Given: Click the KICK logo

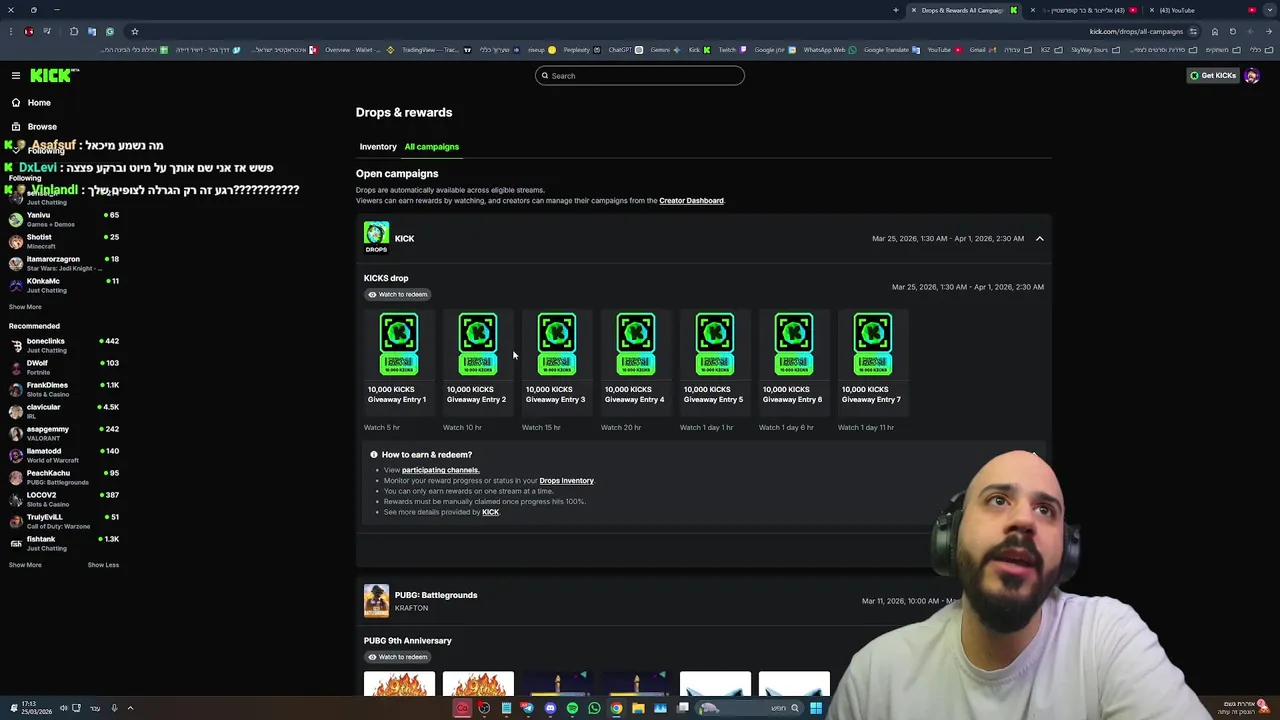Looking at the screenshot, I should point(54,76).
